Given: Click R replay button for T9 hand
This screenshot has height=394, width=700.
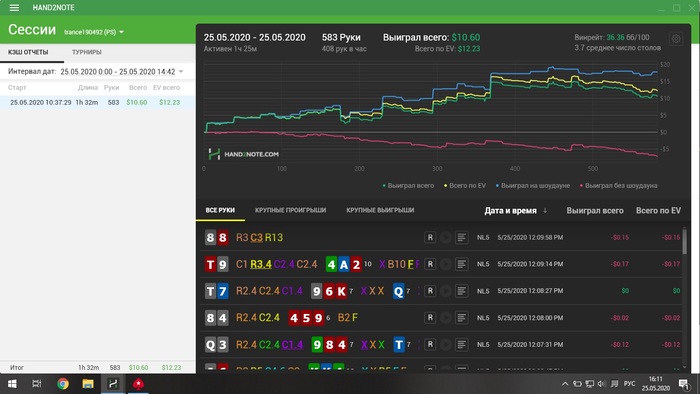Looking at the screenshot, I should click(x=430, y=264).
